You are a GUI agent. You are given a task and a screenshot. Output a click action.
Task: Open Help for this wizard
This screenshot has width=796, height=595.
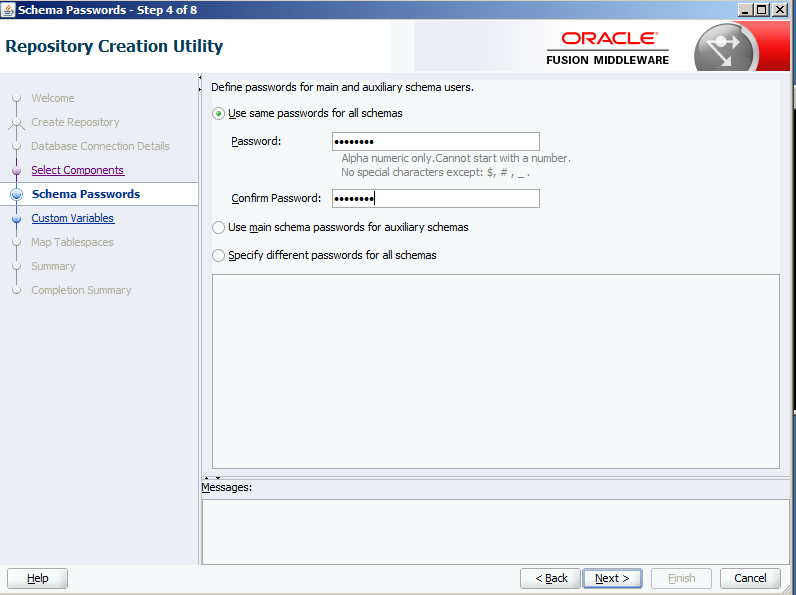[x=37, y=578]
